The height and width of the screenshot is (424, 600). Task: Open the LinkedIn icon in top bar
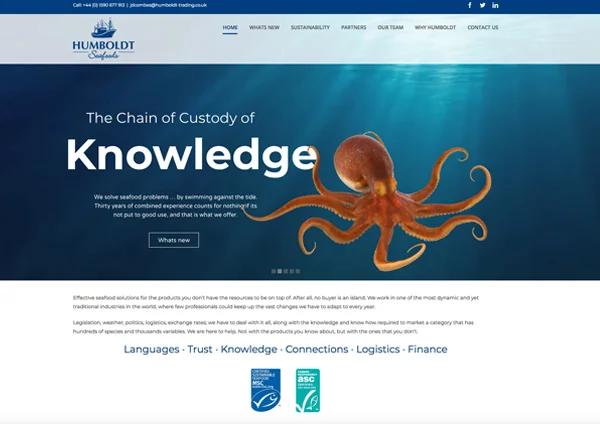(x=496, y=5)
